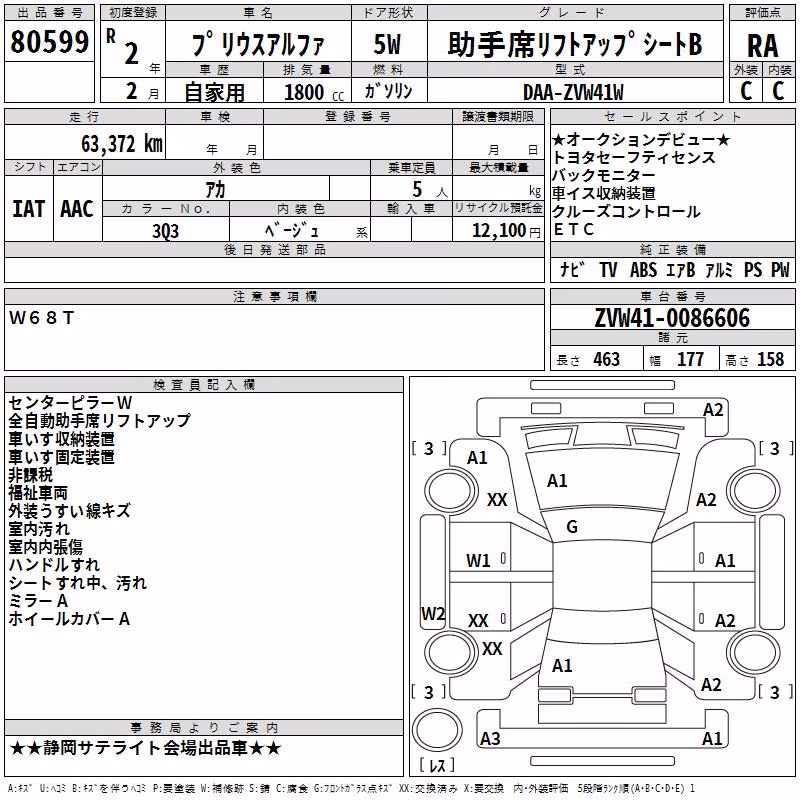Click width value 177
Image resolution: width=800 pixels, height=800 pixels.
pyautogui.click(x=690, y=359)
